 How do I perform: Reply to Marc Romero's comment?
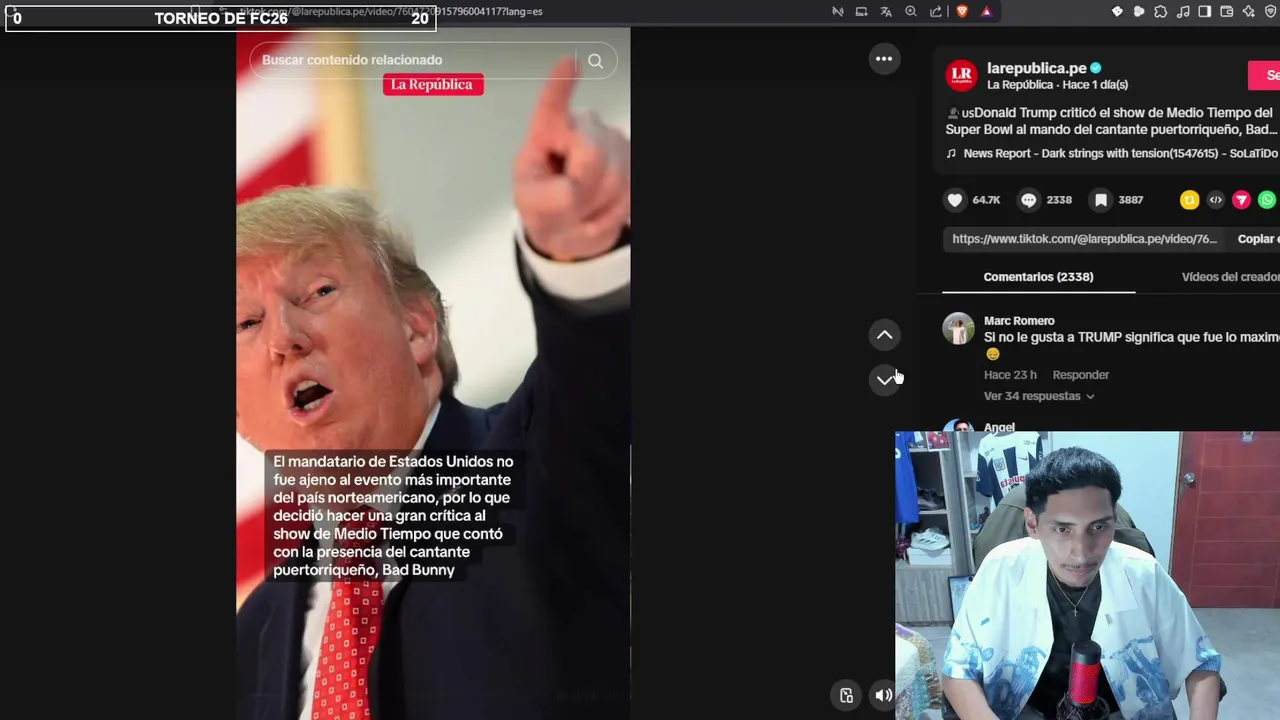point(1080,375)
